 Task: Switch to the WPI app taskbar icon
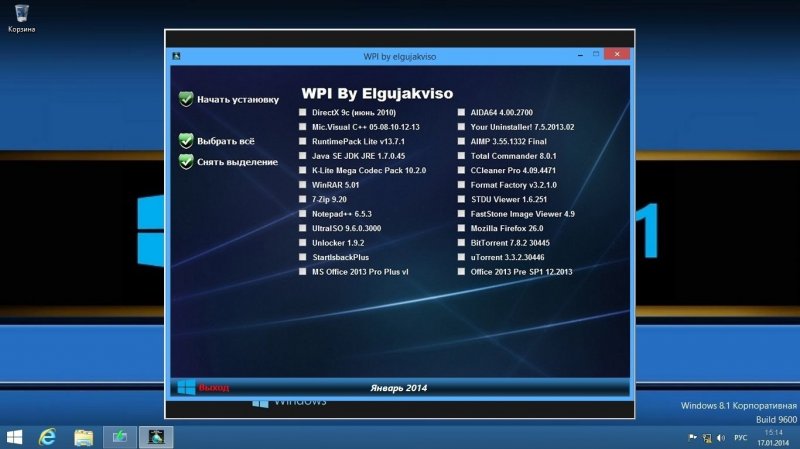[156, 437]
